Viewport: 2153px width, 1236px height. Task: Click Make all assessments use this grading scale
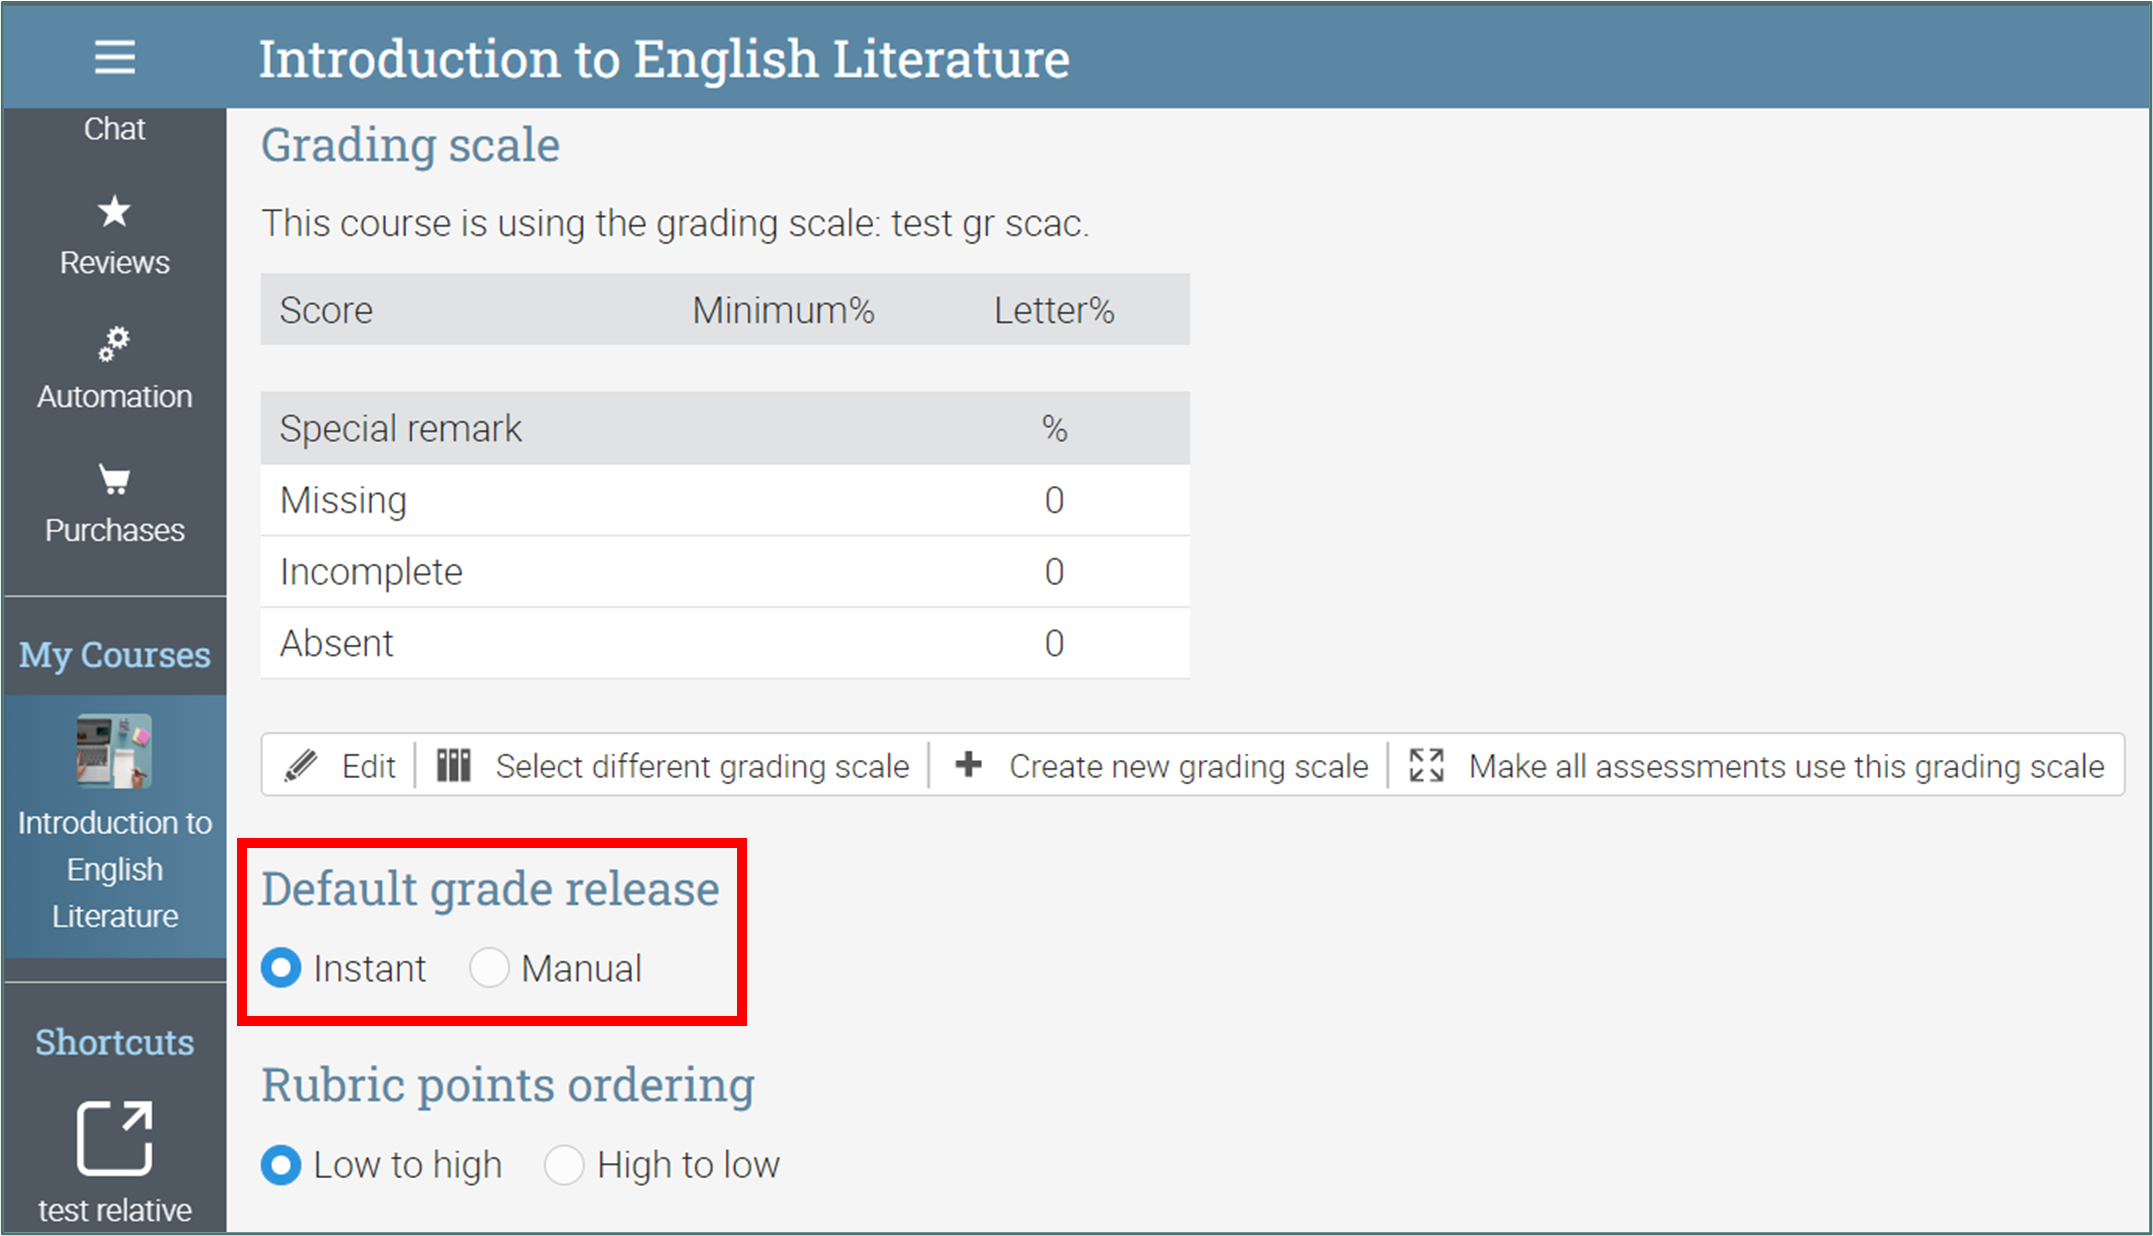(1785, 766)
